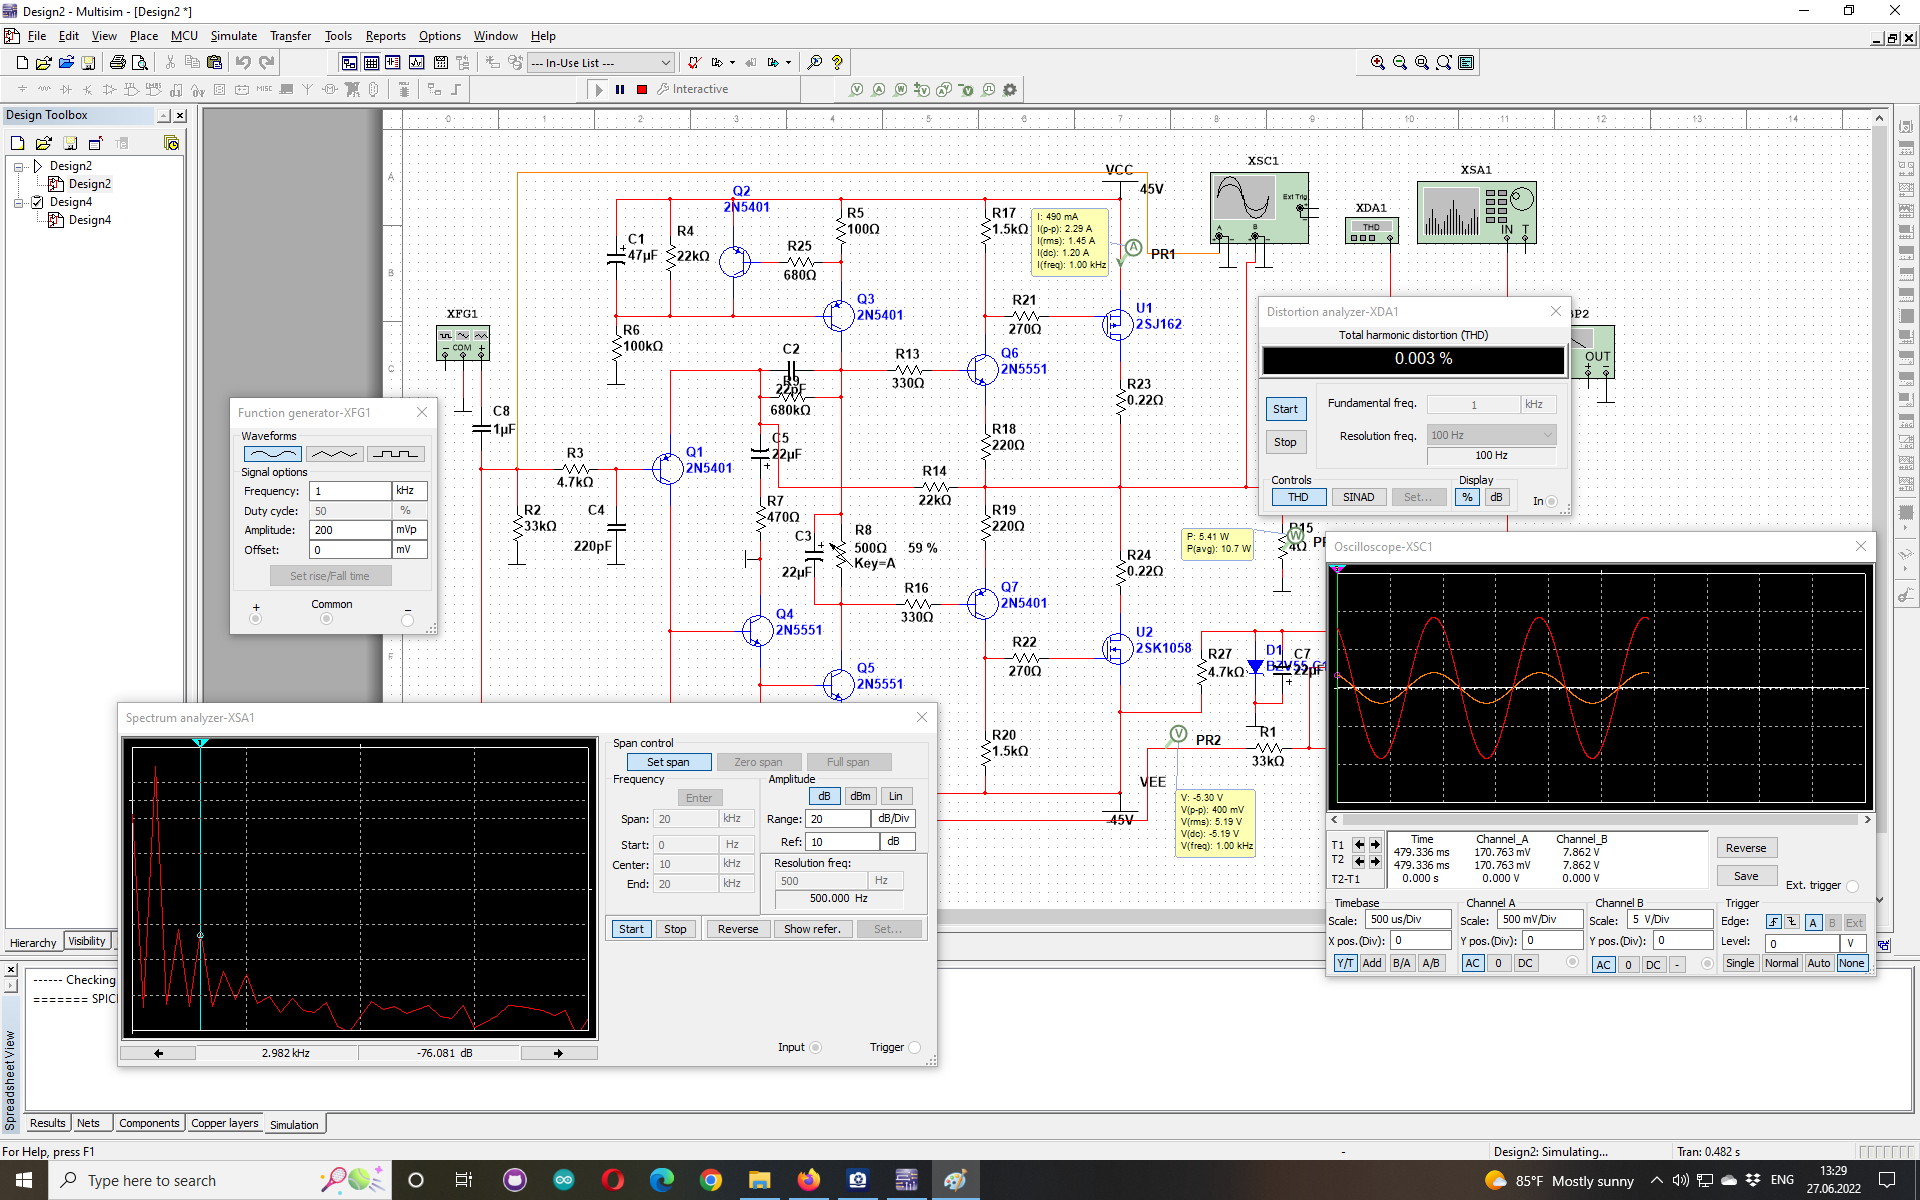Select dBm amplitude in Spectrum analyzer
Screen dimensions: 1920x1200
tap(860, 796)
